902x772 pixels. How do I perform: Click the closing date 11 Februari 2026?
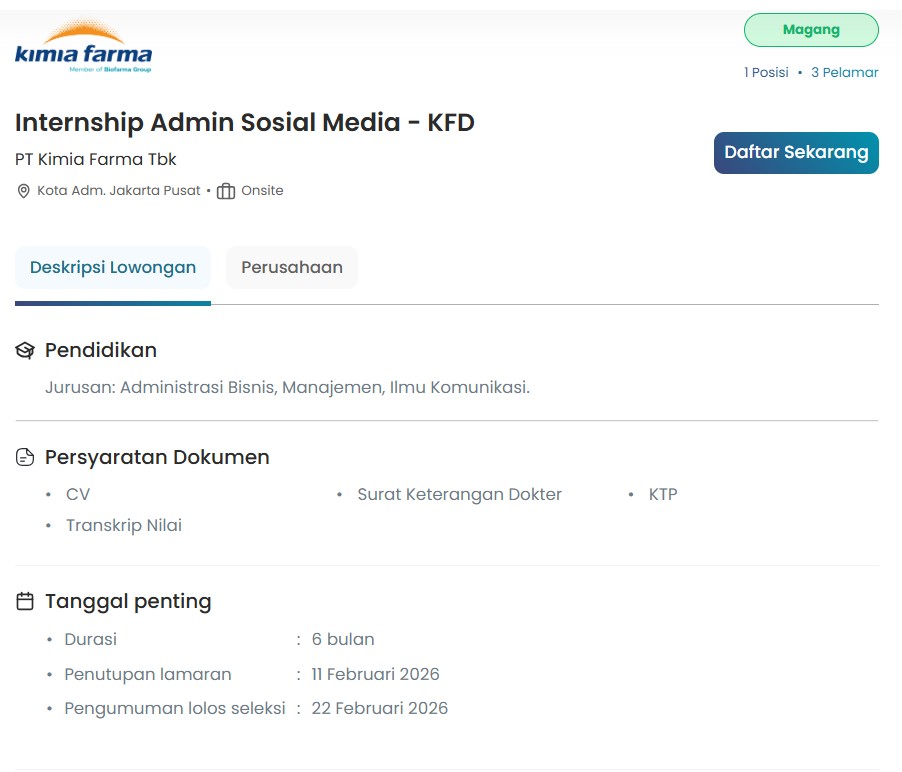[375, 674]
